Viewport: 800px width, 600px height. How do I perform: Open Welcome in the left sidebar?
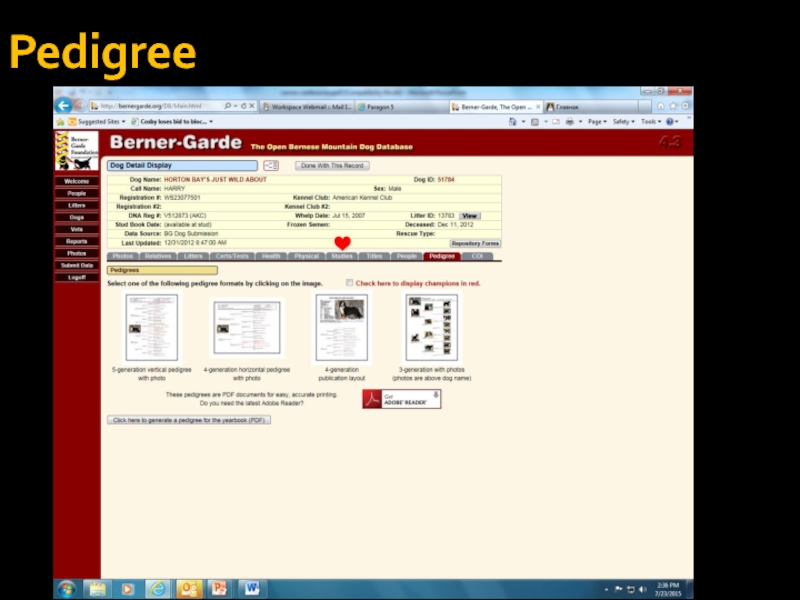[x=77, y=181]
